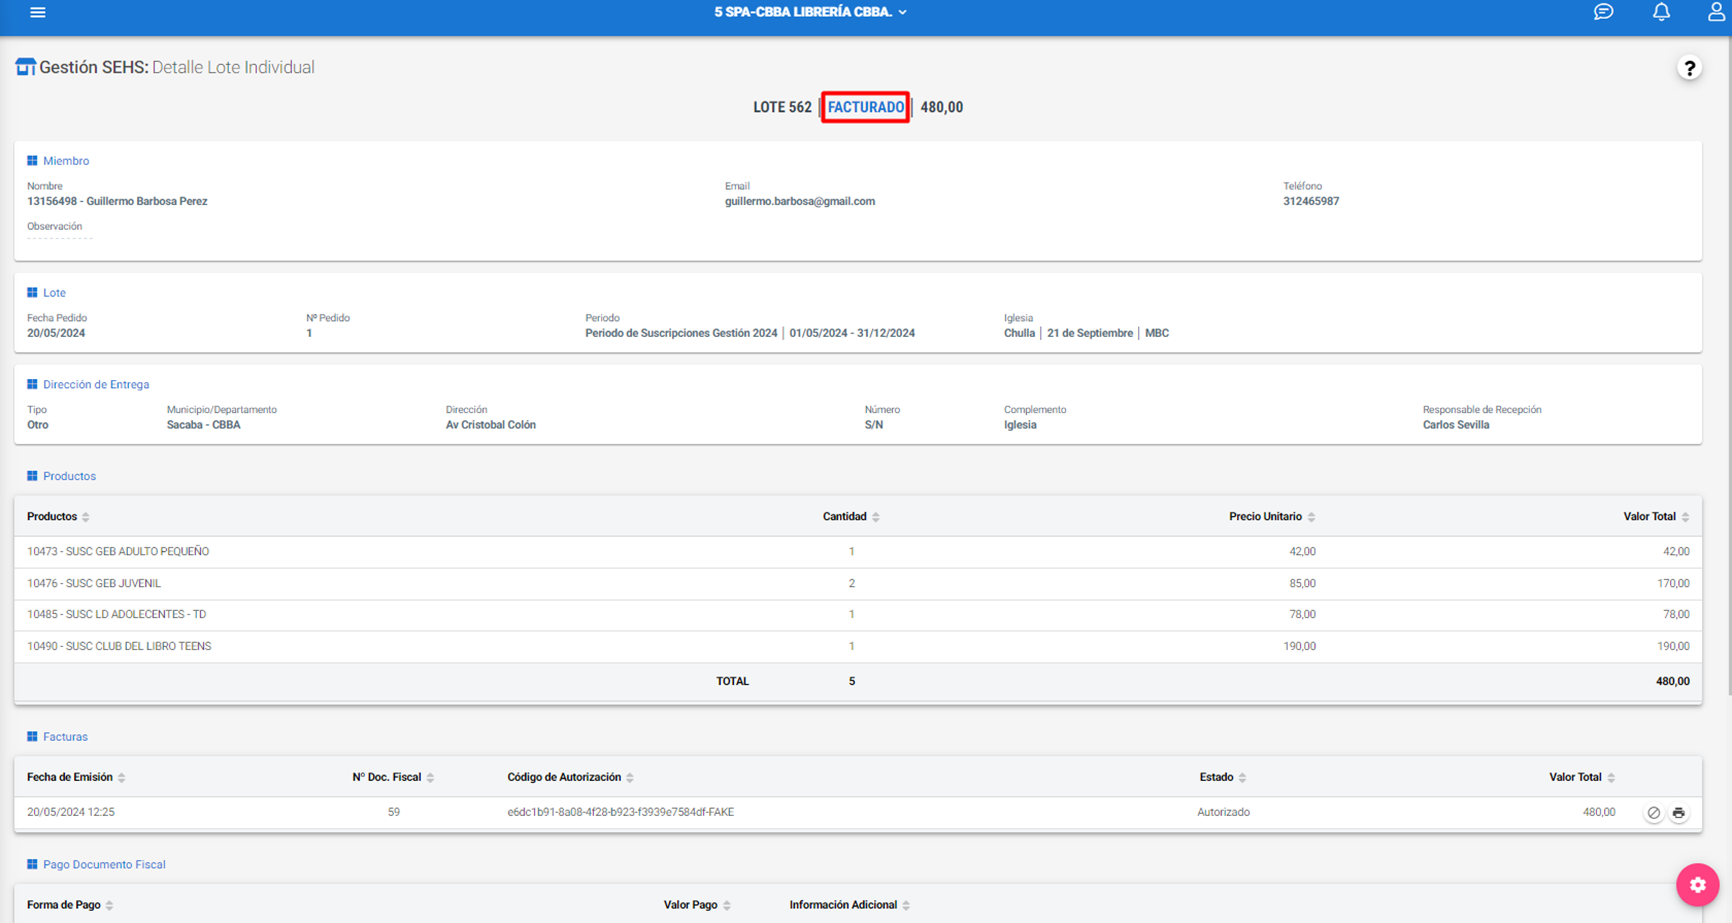The height and width of the screenshot is (923, 1732).
Task: Open the hamburger navigation menu
Action: point(38,12)
